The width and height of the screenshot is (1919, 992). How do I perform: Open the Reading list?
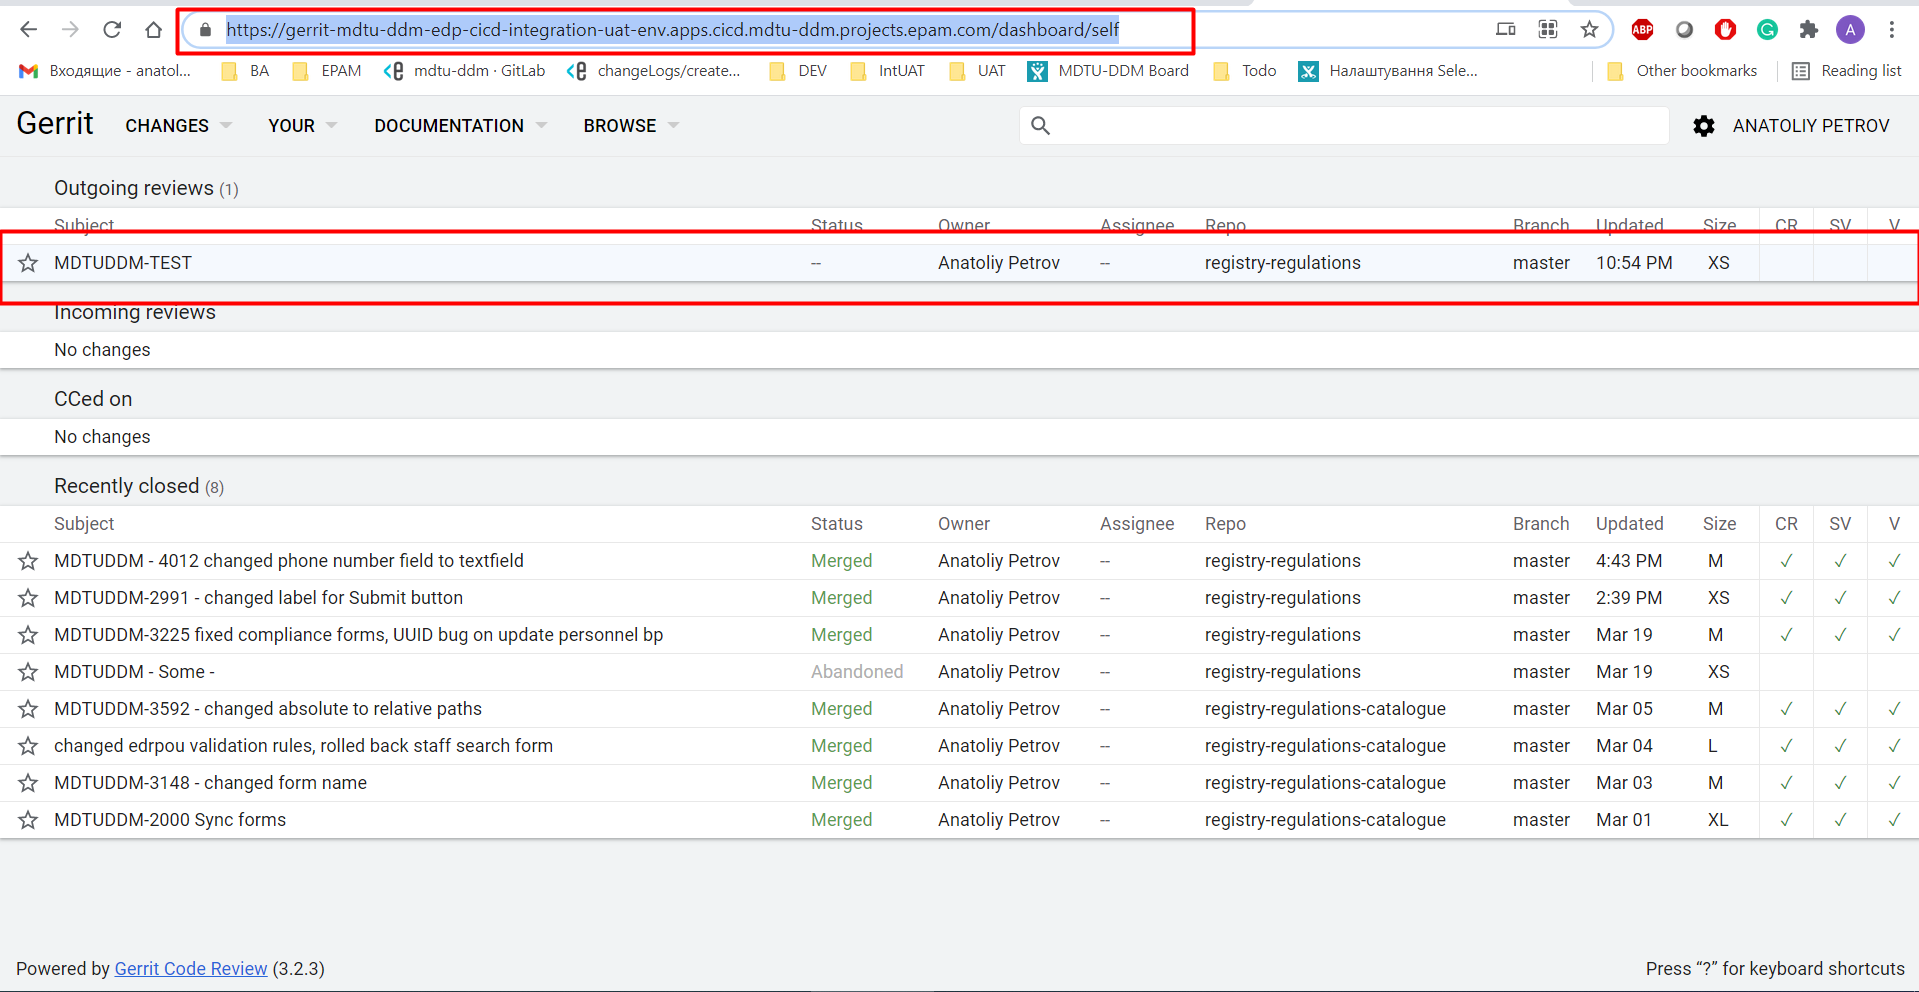coord(1846,71)
